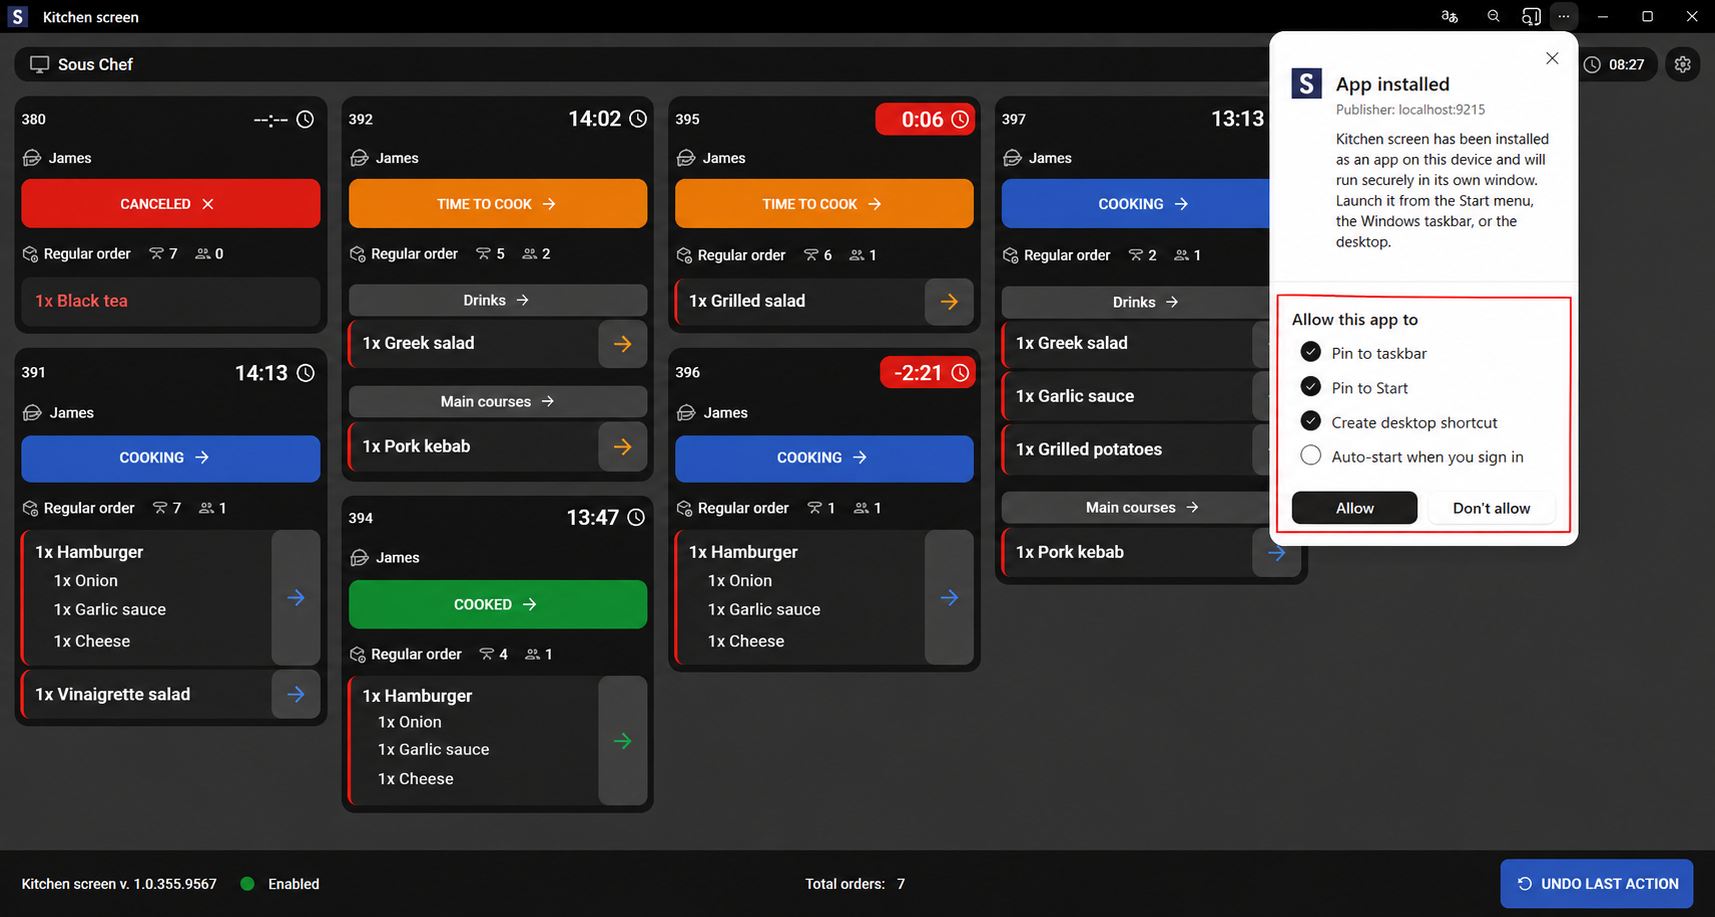This screenshot has width=1715, height=917.
Task: Click the Sous Chef monitor icon
Action: pyautogui.click(x=39, y=64)
